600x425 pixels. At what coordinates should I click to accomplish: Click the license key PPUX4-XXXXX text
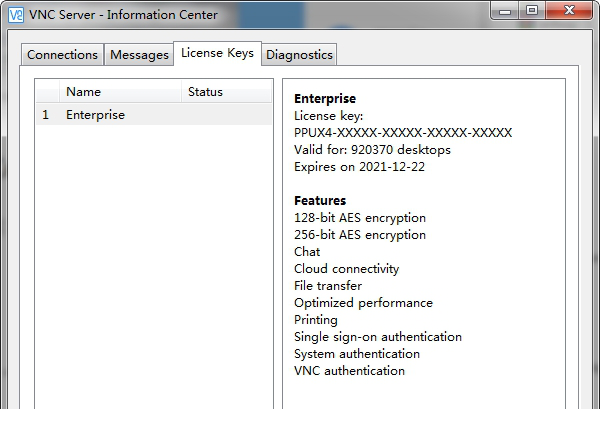403,133
